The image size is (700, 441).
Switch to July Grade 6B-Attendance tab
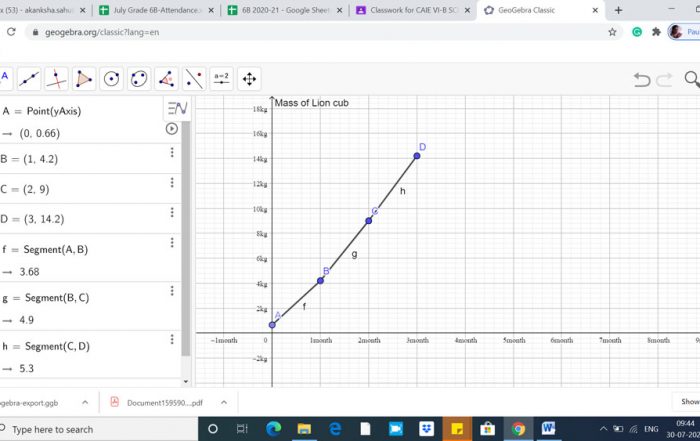[x=155, y=10]
